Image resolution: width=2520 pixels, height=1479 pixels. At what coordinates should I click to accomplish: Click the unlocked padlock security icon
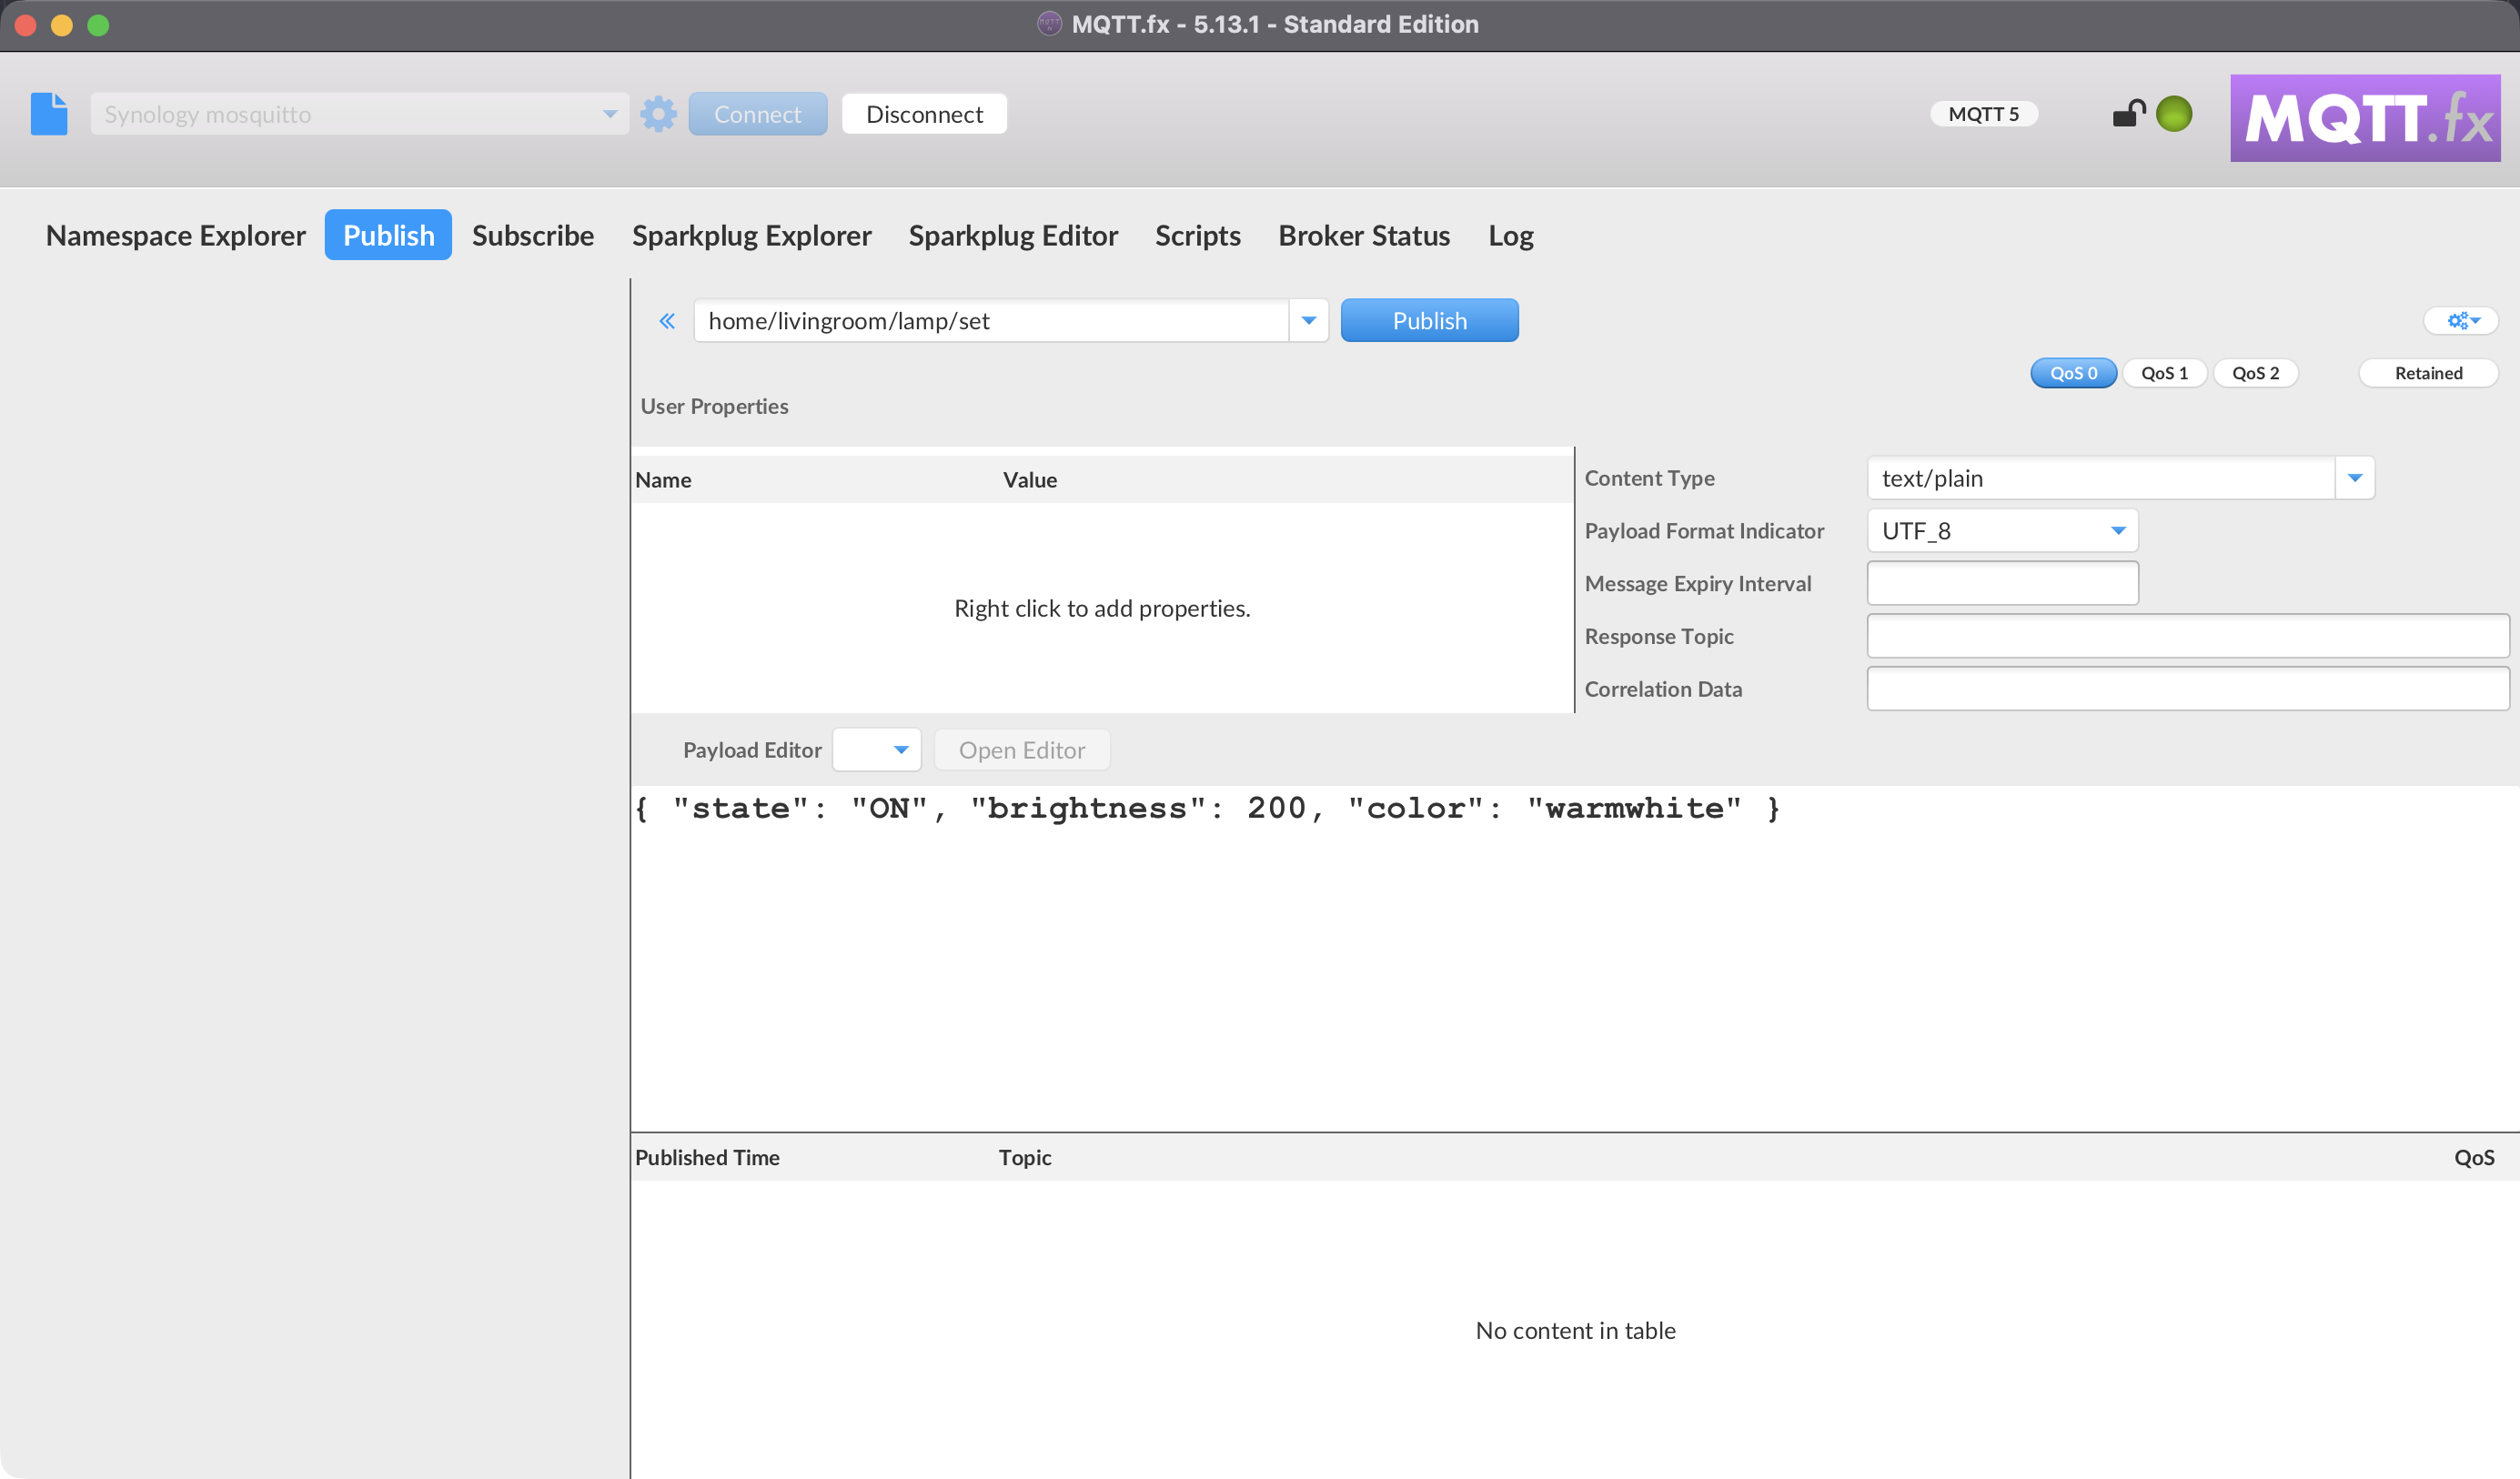point(2129,114)
